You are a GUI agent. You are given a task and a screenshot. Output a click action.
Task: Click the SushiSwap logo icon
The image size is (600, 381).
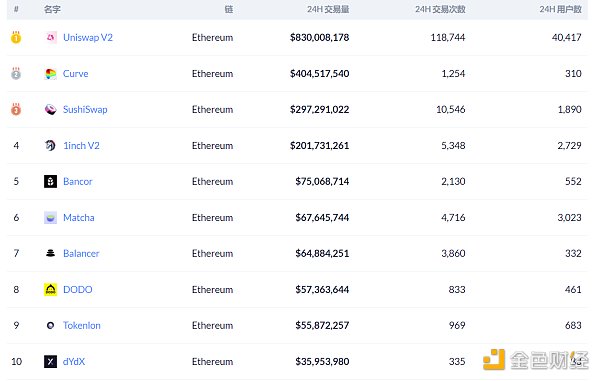click(51, 109)
